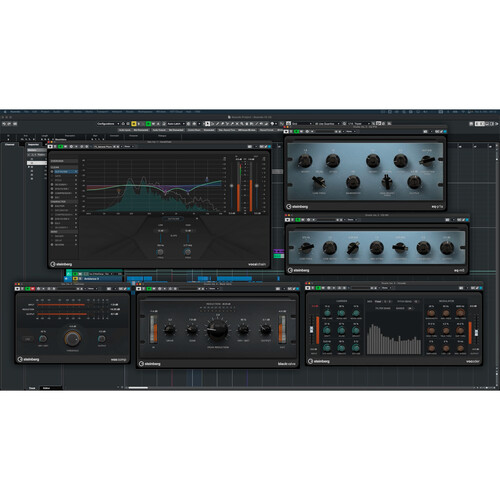Screen dimensions: 500x500
Task: Click the High Atten knob in EQ-P1A
Action: point(400,161)
